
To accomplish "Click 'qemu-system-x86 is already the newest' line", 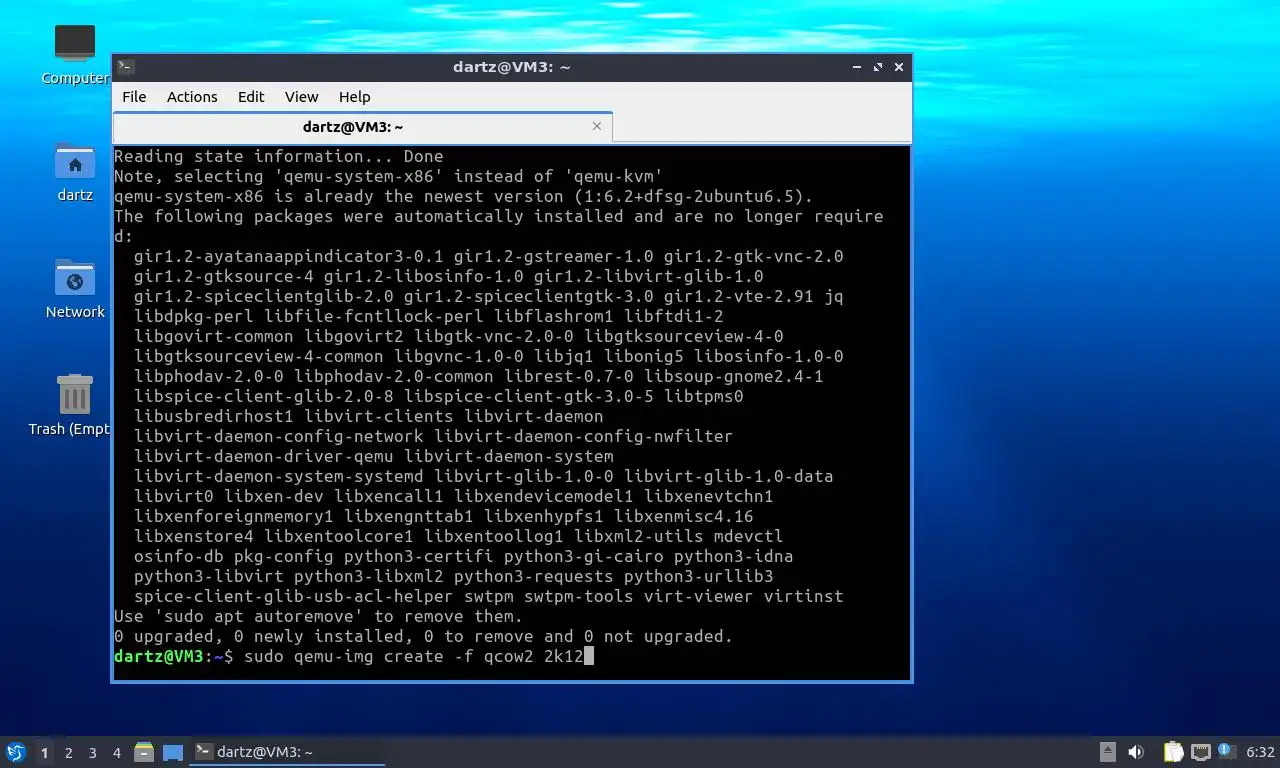I will coord(463,196).
